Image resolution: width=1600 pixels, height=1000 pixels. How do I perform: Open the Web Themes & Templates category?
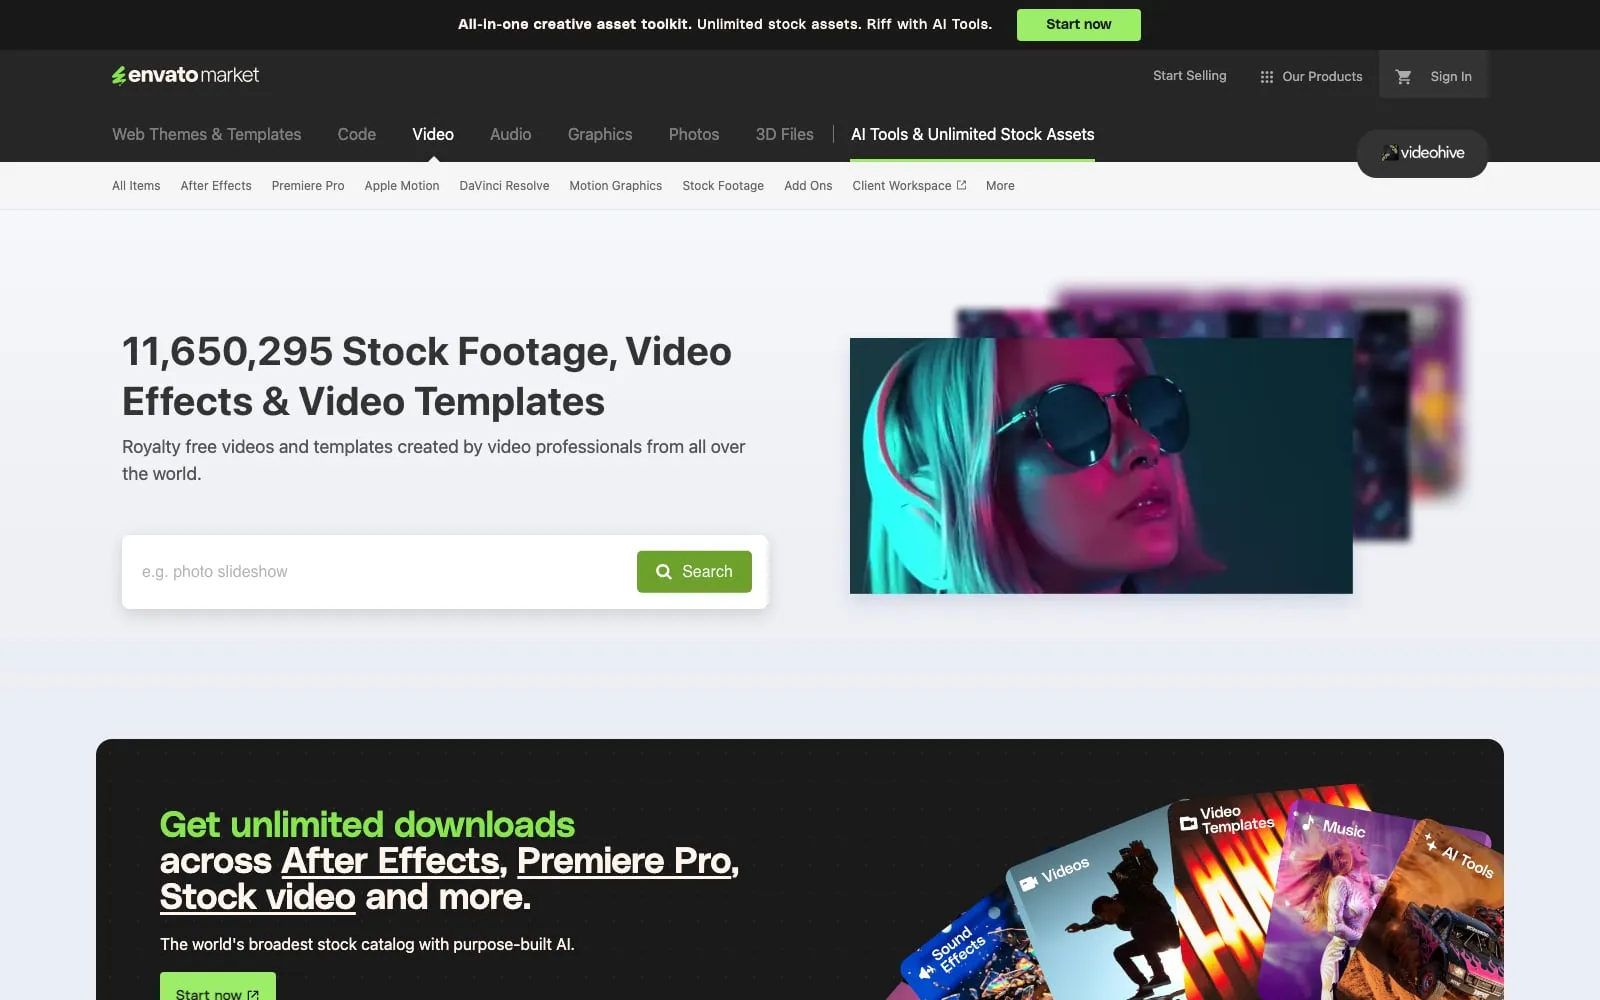coord(206,134)
